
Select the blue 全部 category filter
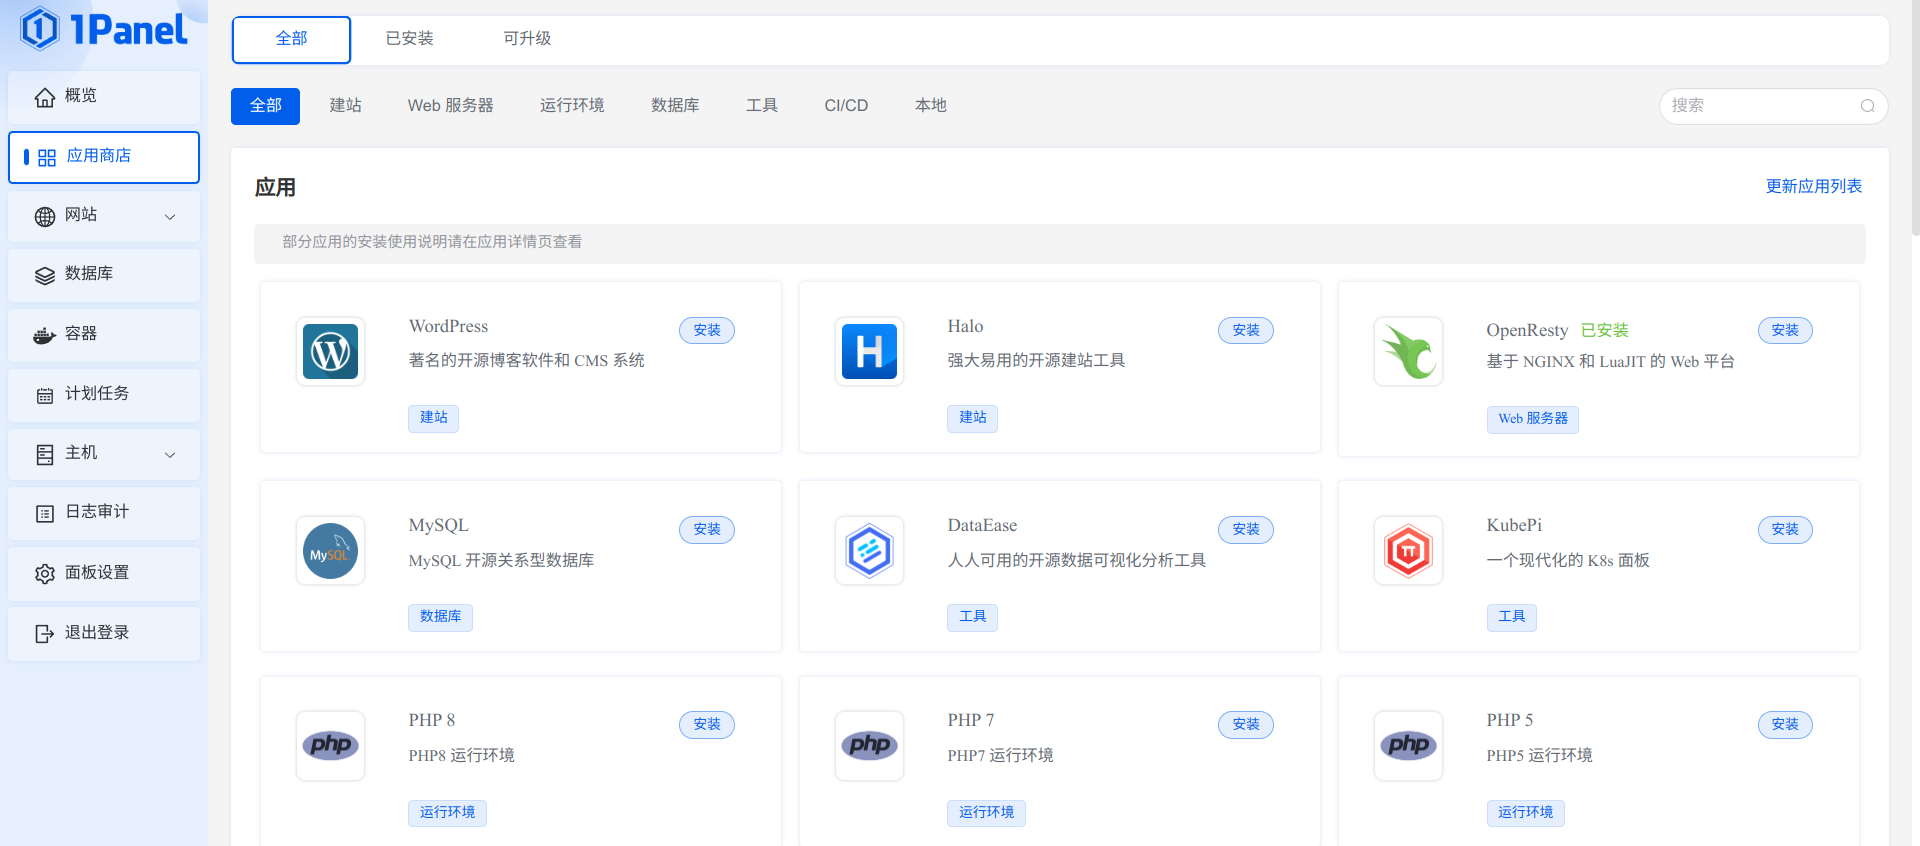click(265, 106)
